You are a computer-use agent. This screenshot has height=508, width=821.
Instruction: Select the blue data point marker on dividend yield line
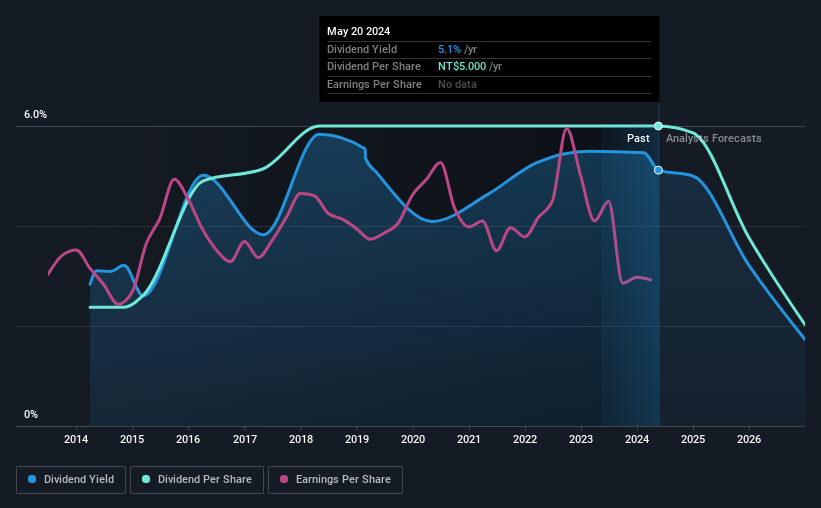(x=659, y=170)
